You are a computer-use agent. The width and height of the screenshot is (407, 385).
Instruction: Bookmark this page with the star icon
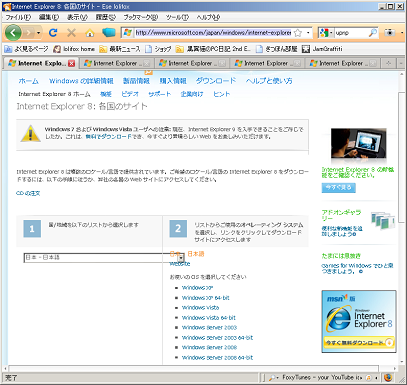[x=298, y=33]
